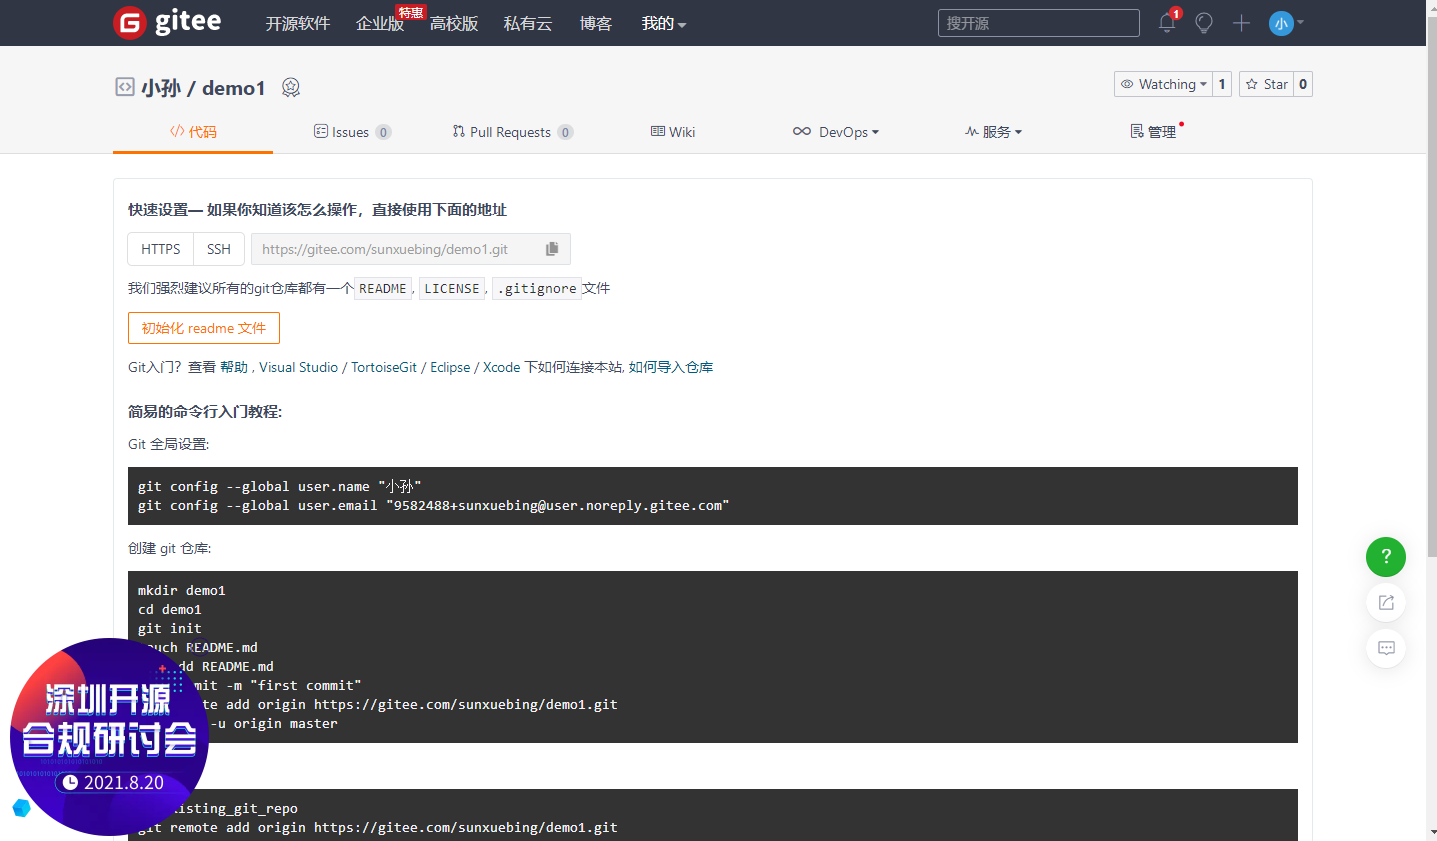The image size is (1437, 841).
Task: Click the repository badge icon beside demo1
Action: point(291,88)
